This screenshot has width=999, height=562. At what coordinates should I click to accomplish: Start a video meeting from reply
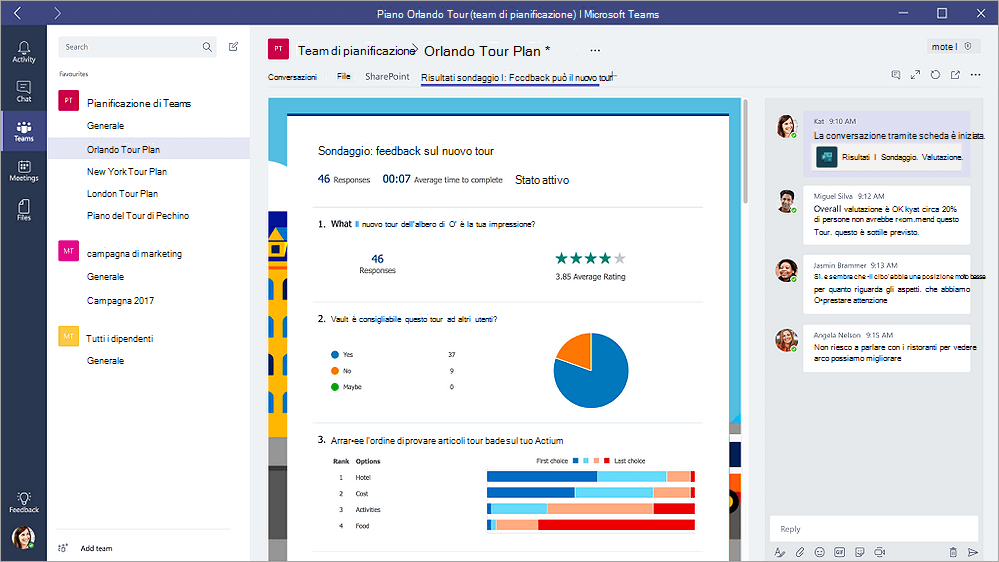880,552
